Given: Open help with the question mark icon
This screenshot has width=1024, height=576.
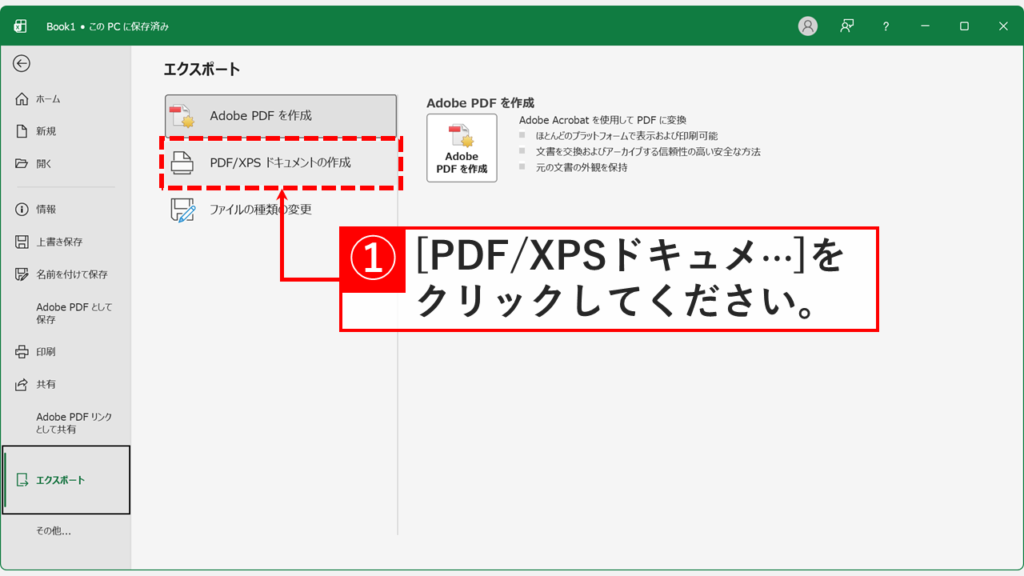Looking at the screenshot, I should (x=886, y=26).
